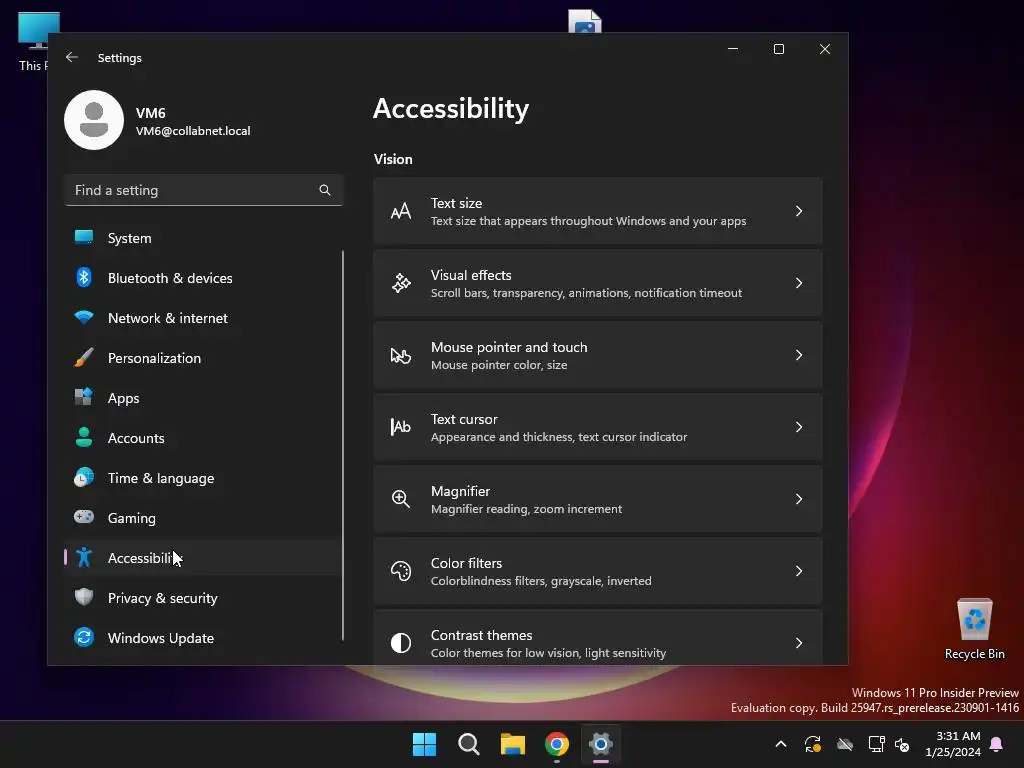Screen dimensions: 1024x768
Task: Expand Text size chevron arrow
Action: click(799, 211)
